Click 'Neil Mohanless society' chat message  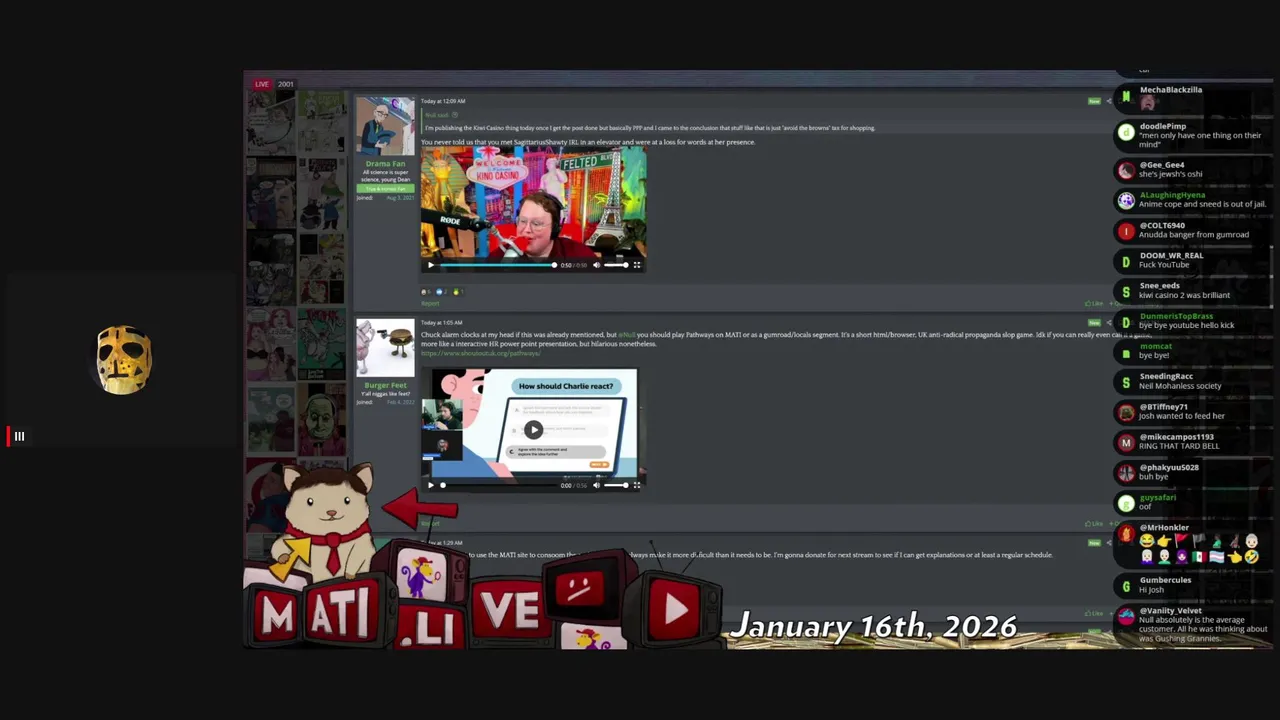(x=1181, y=386)
